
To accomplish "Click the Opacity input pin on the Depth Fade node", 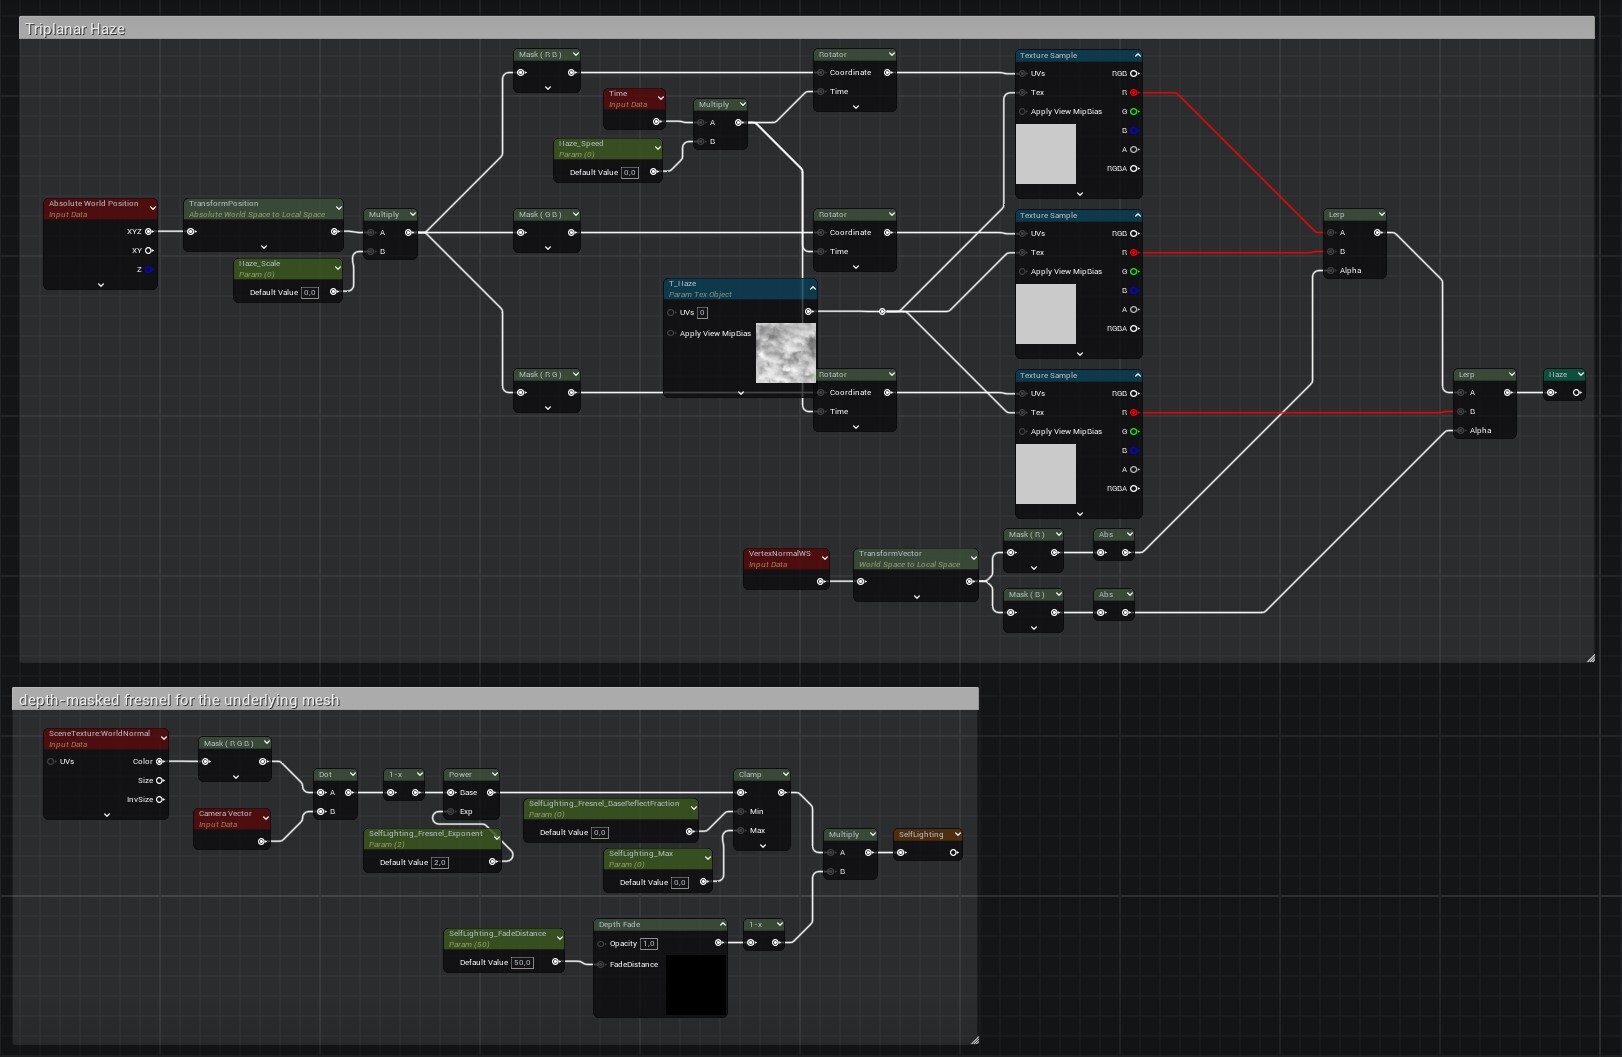I will (602, 943).
